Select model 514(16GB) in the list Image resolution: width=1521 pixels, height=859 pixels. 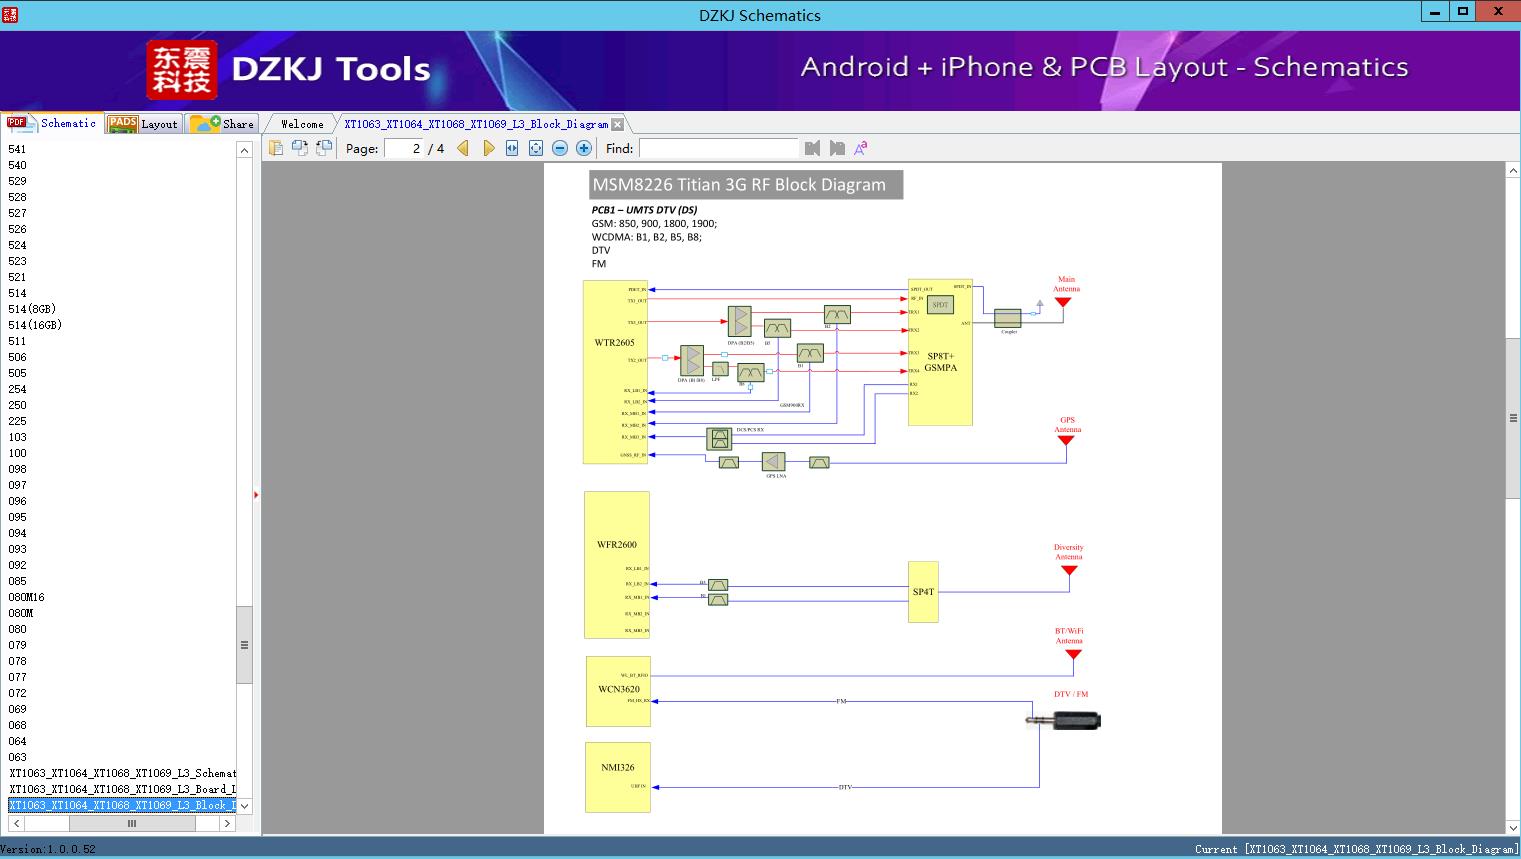(x=35, y=325)
